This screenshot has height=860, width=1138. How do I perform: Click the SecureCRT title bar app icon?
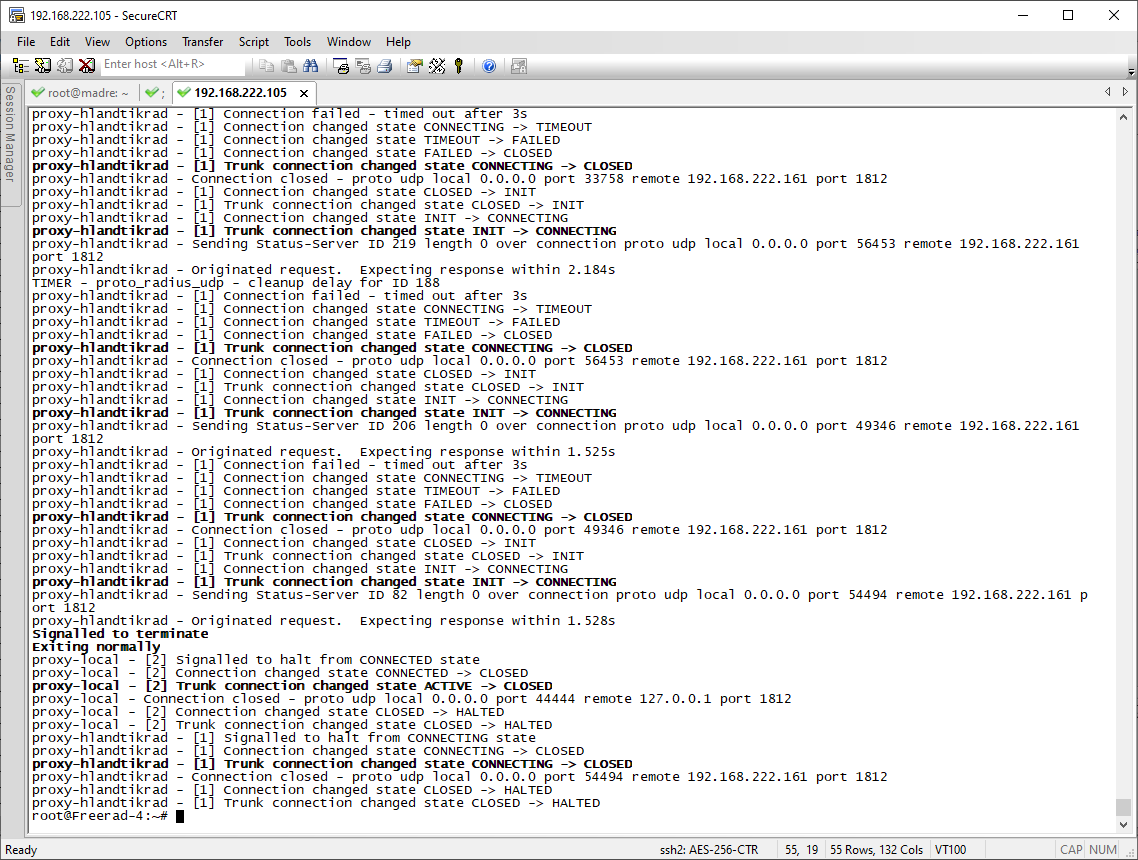point(16,15)
